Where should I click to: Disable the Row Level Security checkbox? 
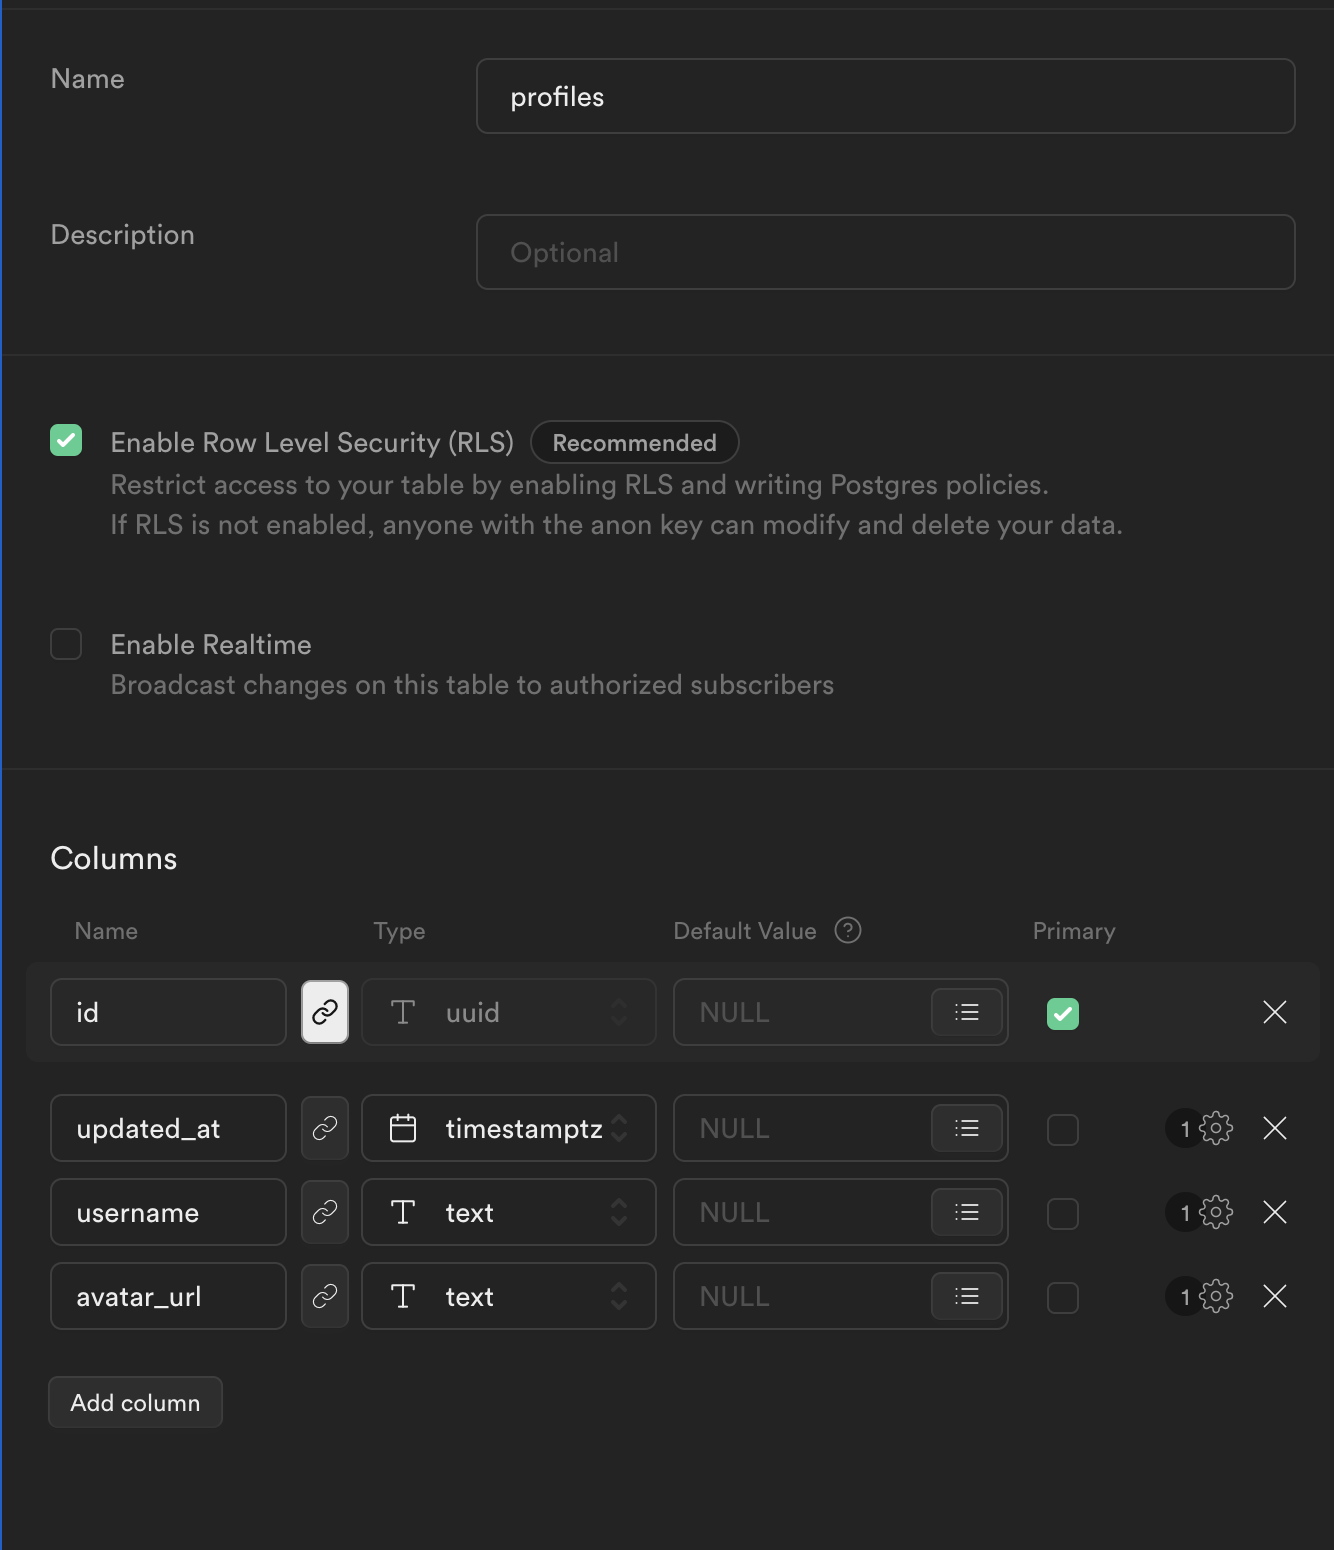[66, 440]
